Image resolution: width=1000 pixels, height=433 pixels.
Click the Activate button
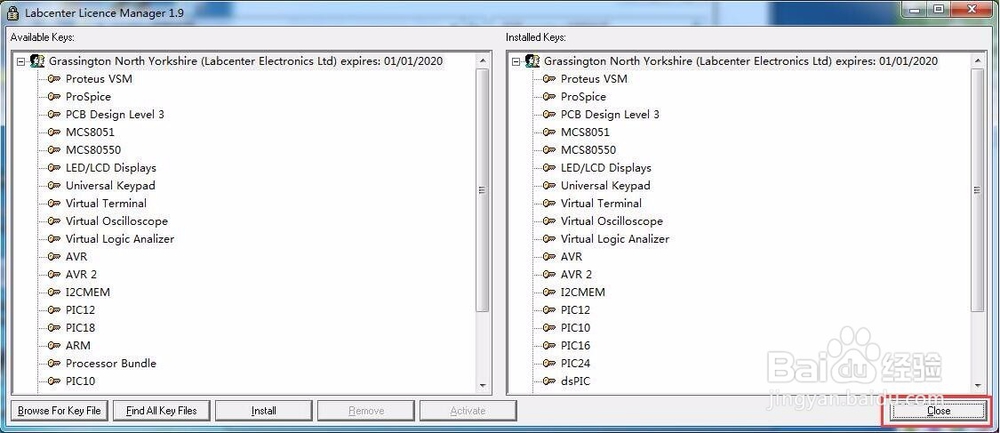[x=467, y=411]
